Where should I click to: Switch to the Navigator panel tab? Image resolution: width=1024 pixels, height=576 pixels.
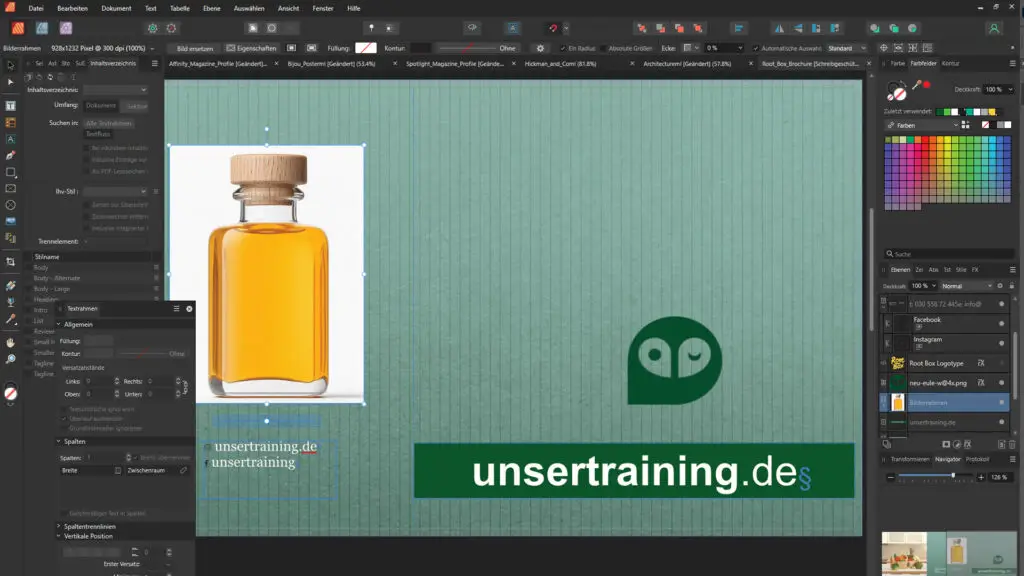point(948,459)
